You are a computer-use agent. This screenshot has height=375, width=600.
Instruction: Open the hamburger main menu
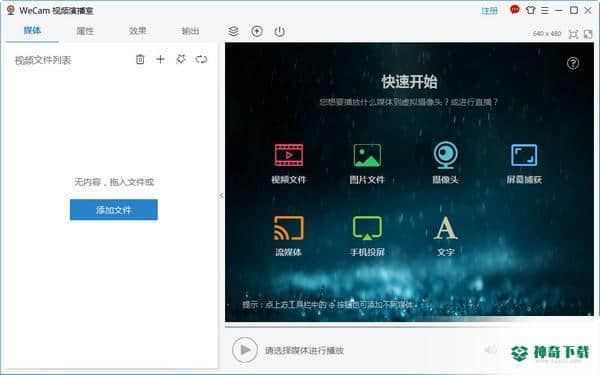pos(545,10)
